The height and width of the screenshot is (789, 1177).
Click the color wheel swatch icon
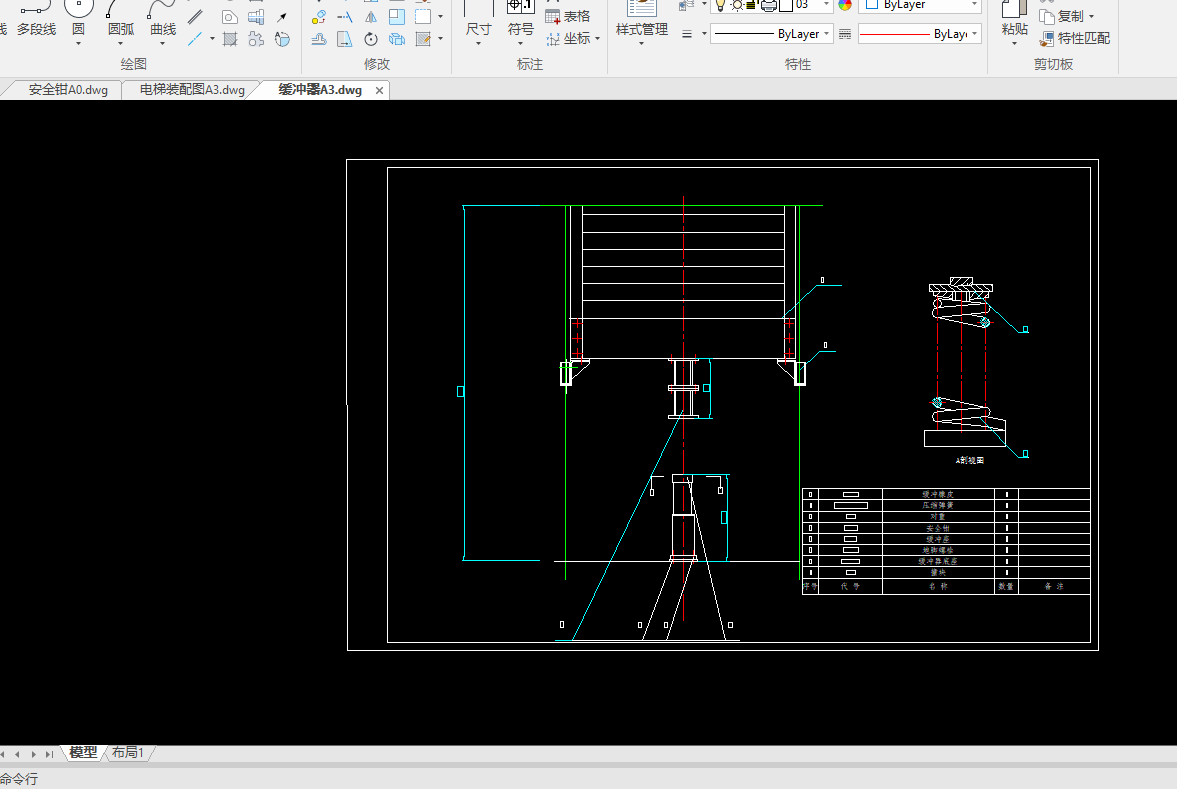point(845,5)
